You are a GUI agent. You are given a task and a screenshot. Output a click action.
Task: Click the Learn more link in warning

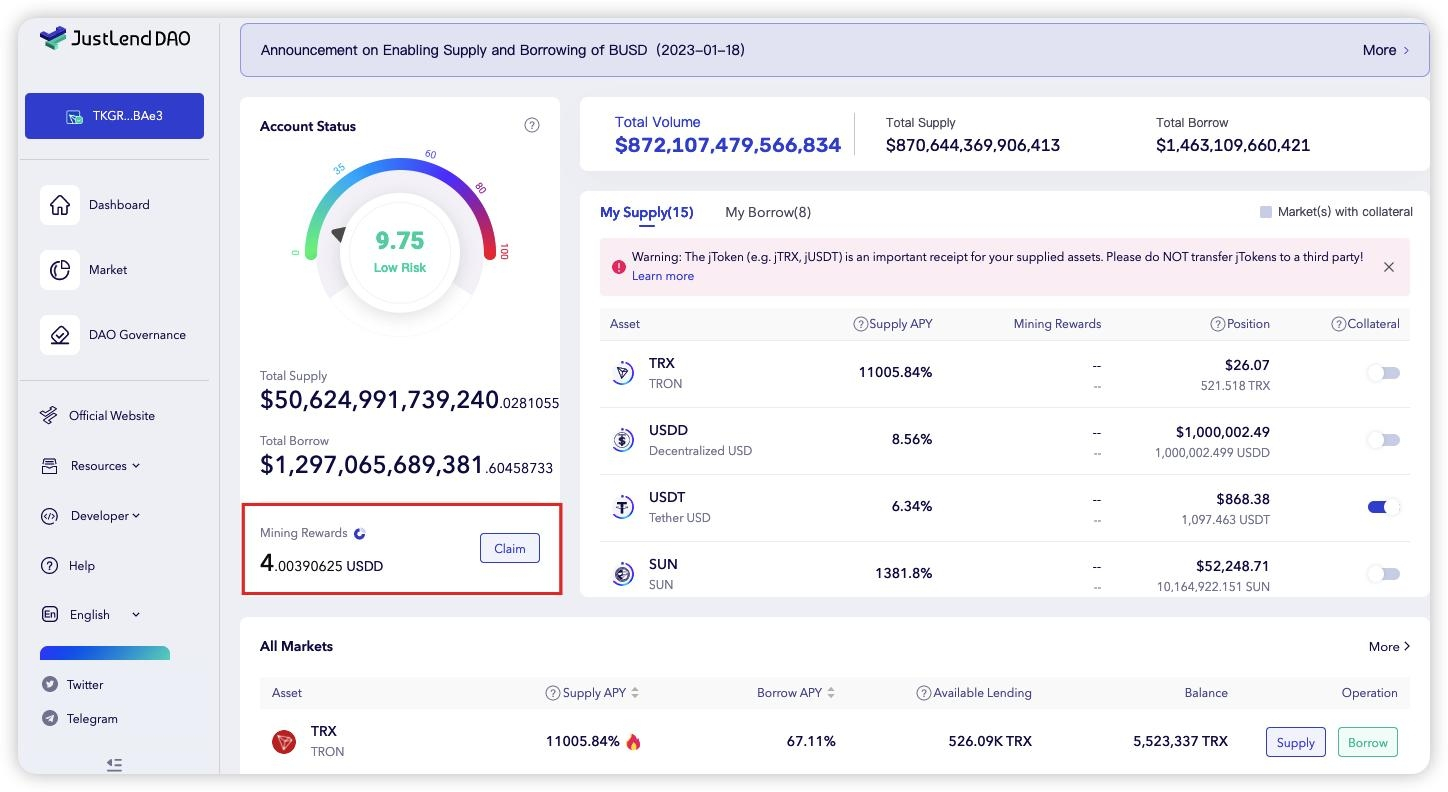coord(662,276)
